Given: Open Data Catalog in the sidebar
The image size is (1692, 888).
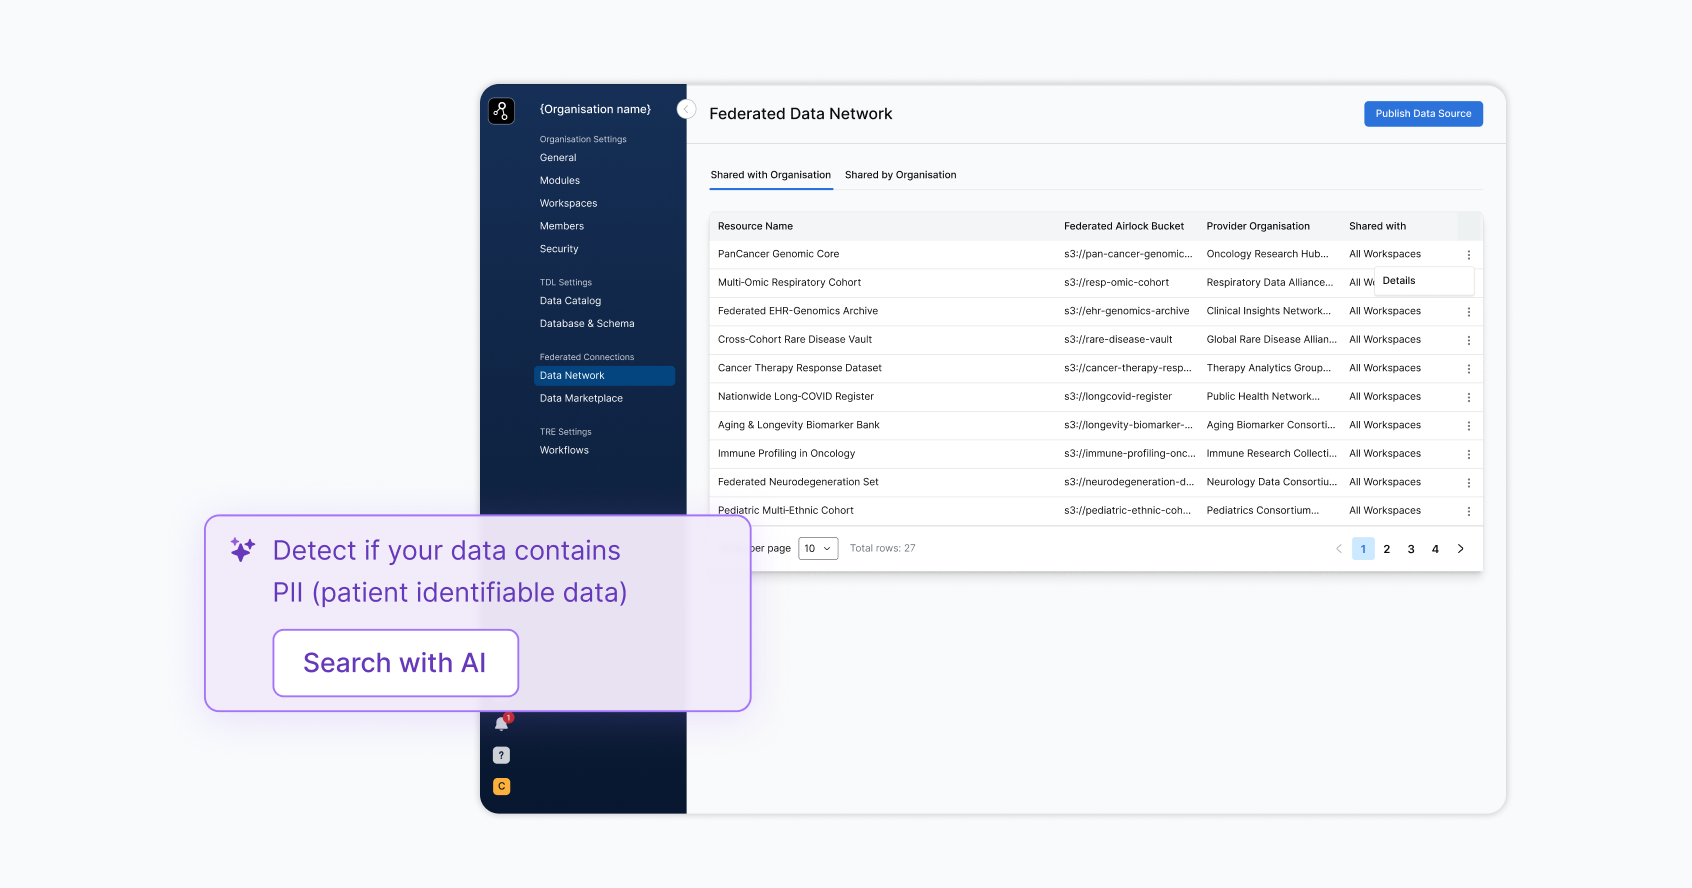Looking at the screenshot, I should tap(570, 301).
